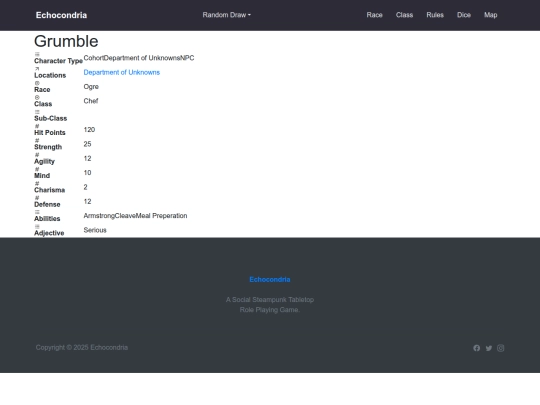Image resolution: width=540 pixels, height=405 pixels.
Task: Expand the Random Draw dropdown
Action: click(x=227, y=15)
